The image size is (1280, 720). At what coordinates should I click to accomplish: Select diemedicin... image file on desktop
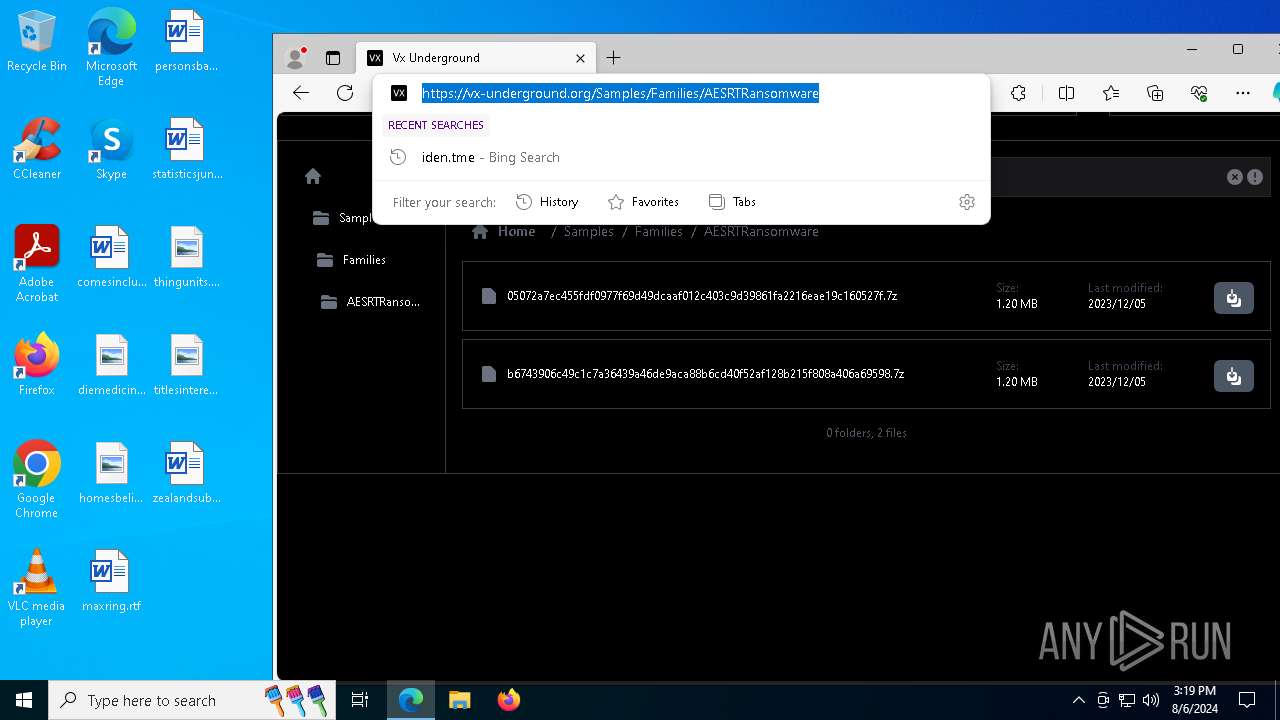(x=111, y=365)
